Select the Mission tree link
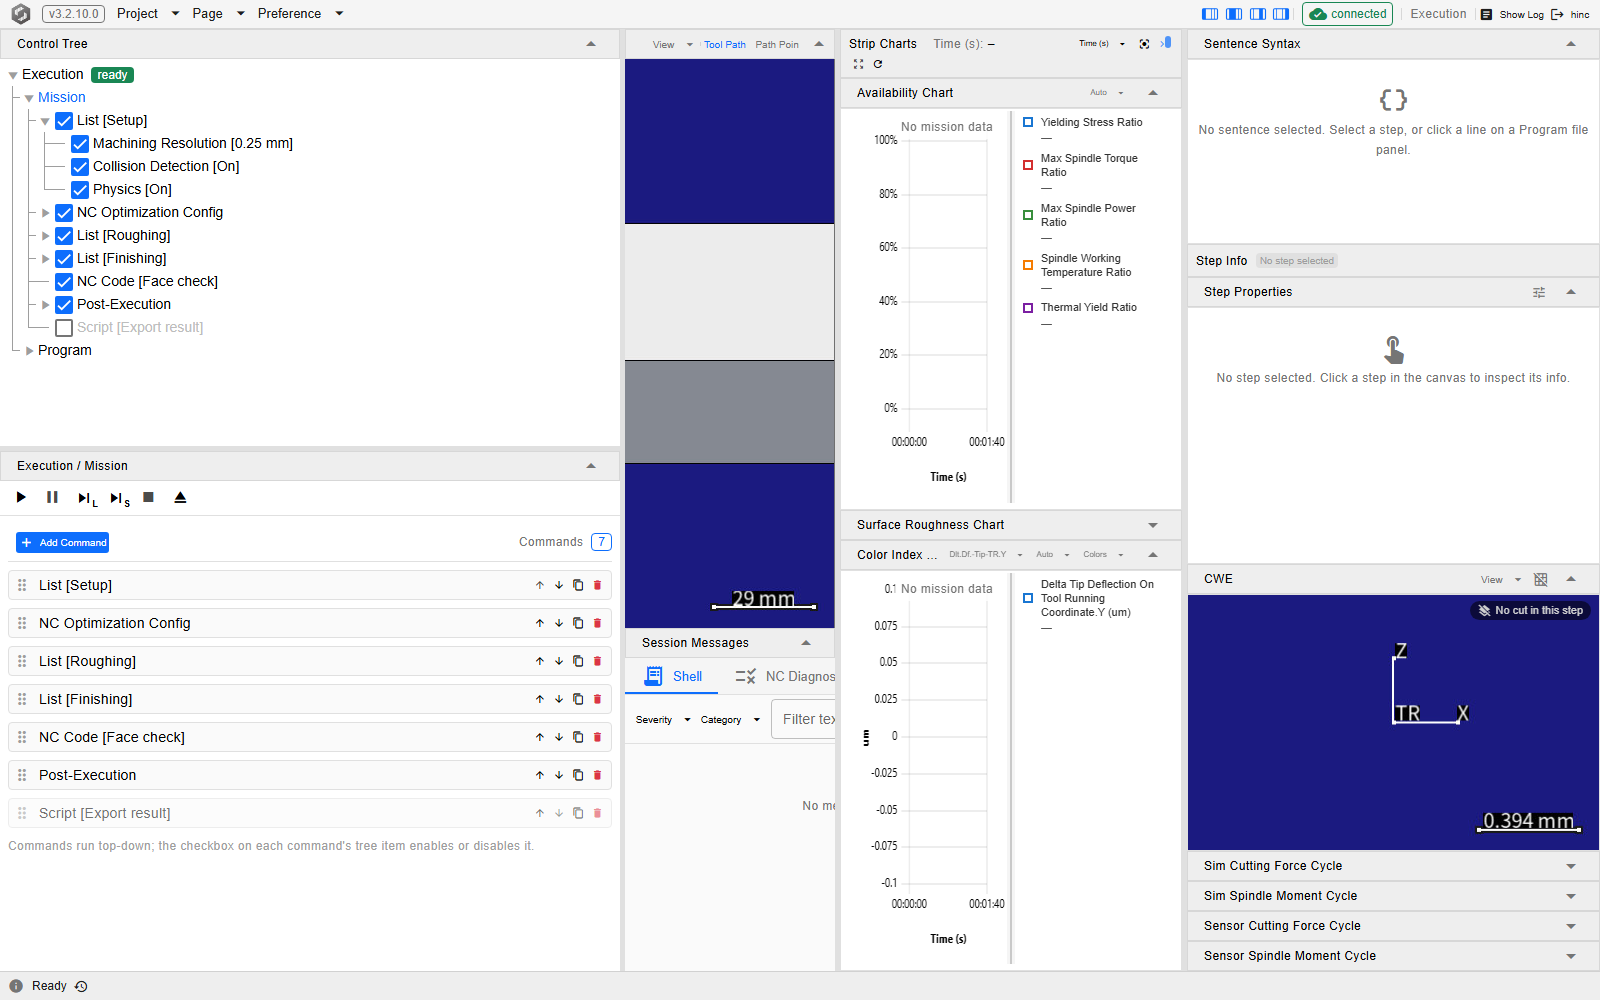Screen dimensions: 1600x1000 (x=62, y=97)
